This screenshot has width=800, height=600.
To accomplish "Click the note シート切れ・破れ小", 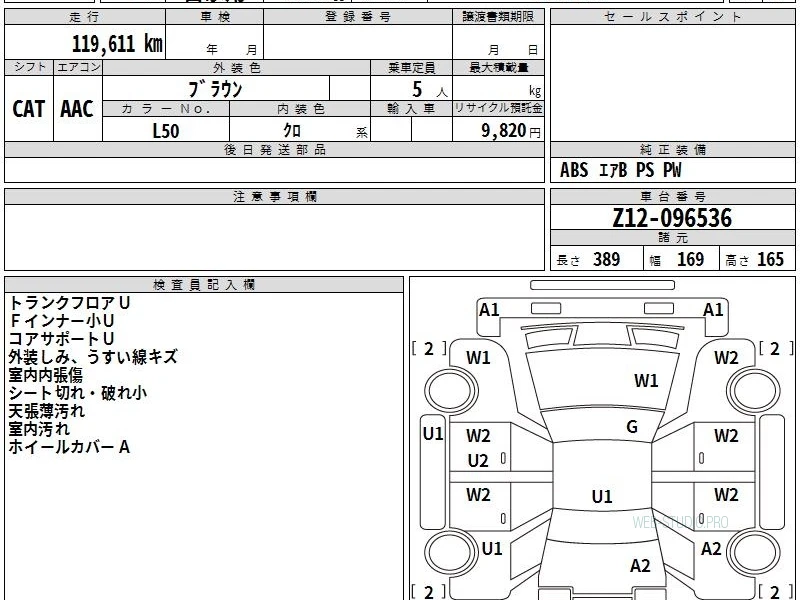I will (x=78, y=393).
